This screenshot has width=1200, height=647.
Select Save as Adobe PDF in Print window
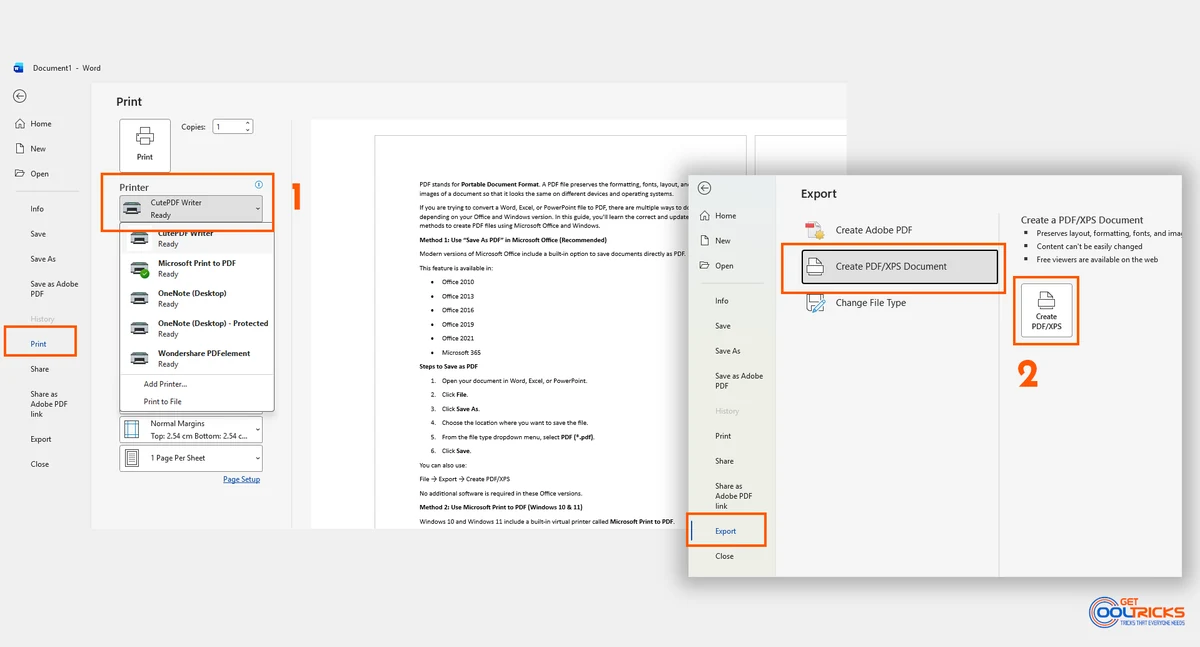(x=54, y=289)
